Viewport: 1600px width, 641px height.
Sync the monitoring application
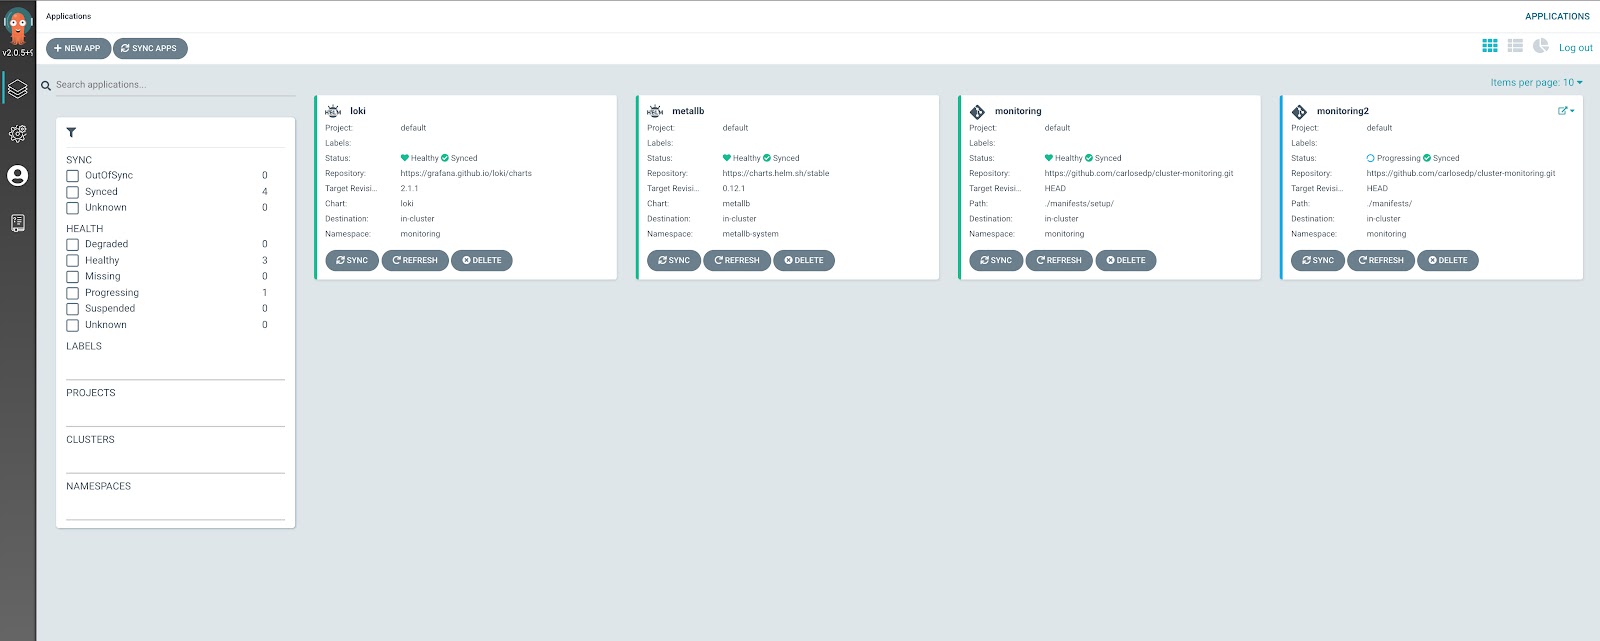(x=996, y=260)
